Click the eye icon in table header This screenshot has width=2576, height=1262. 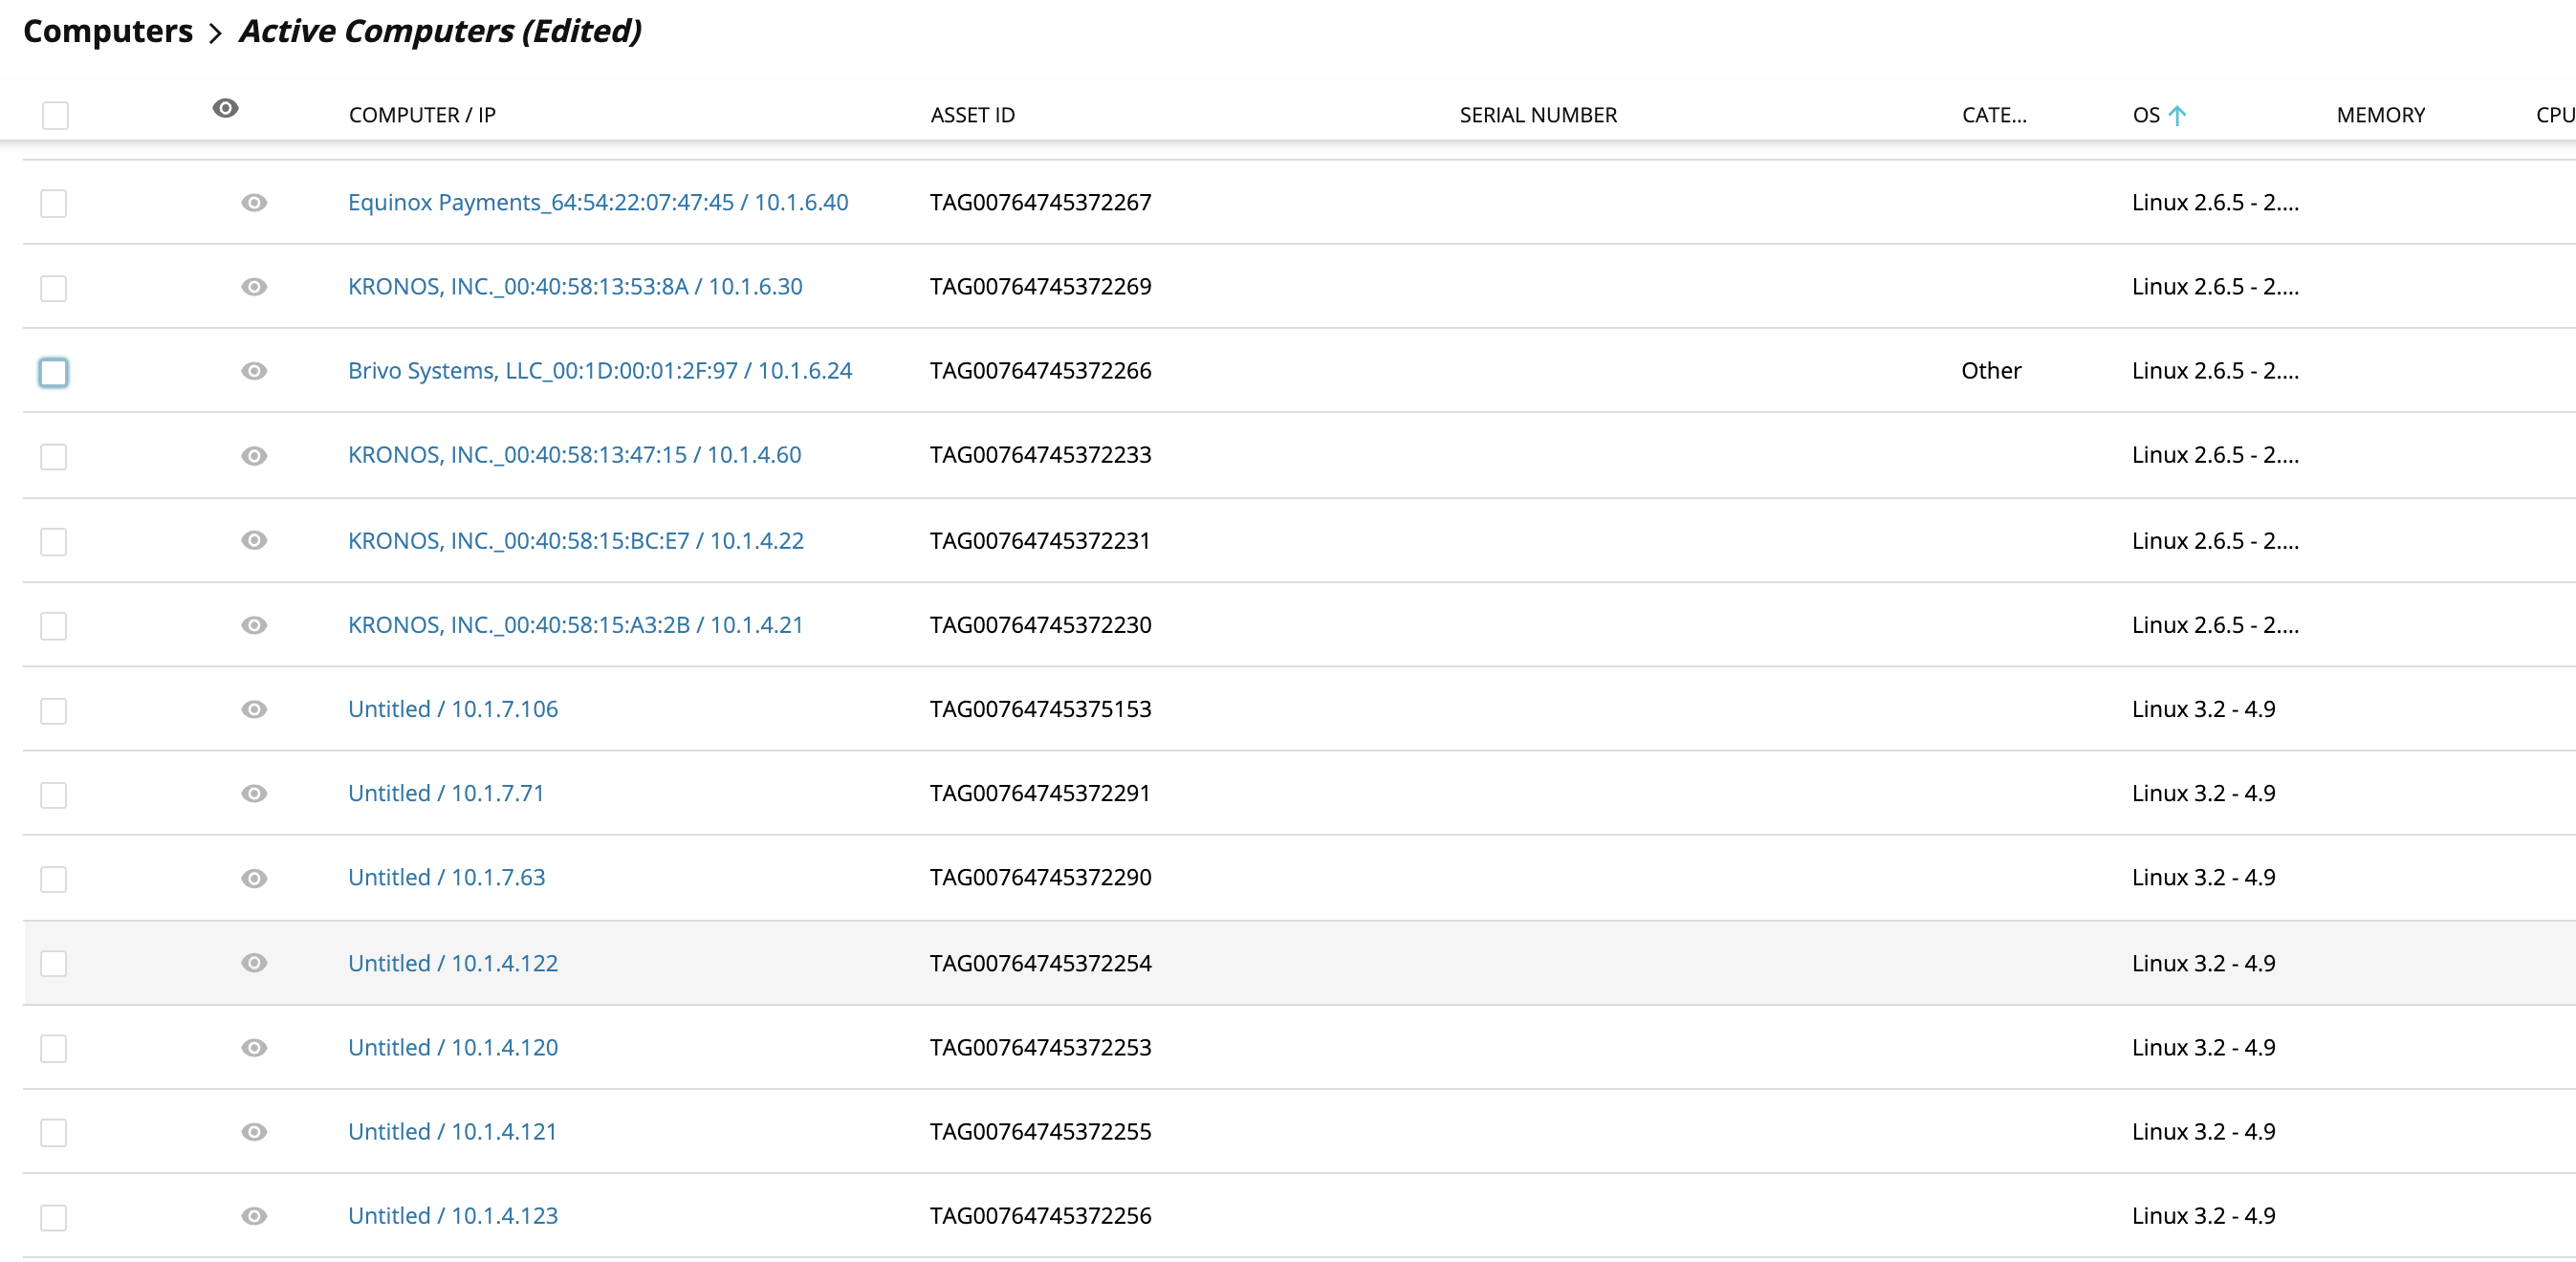(225, 108)
